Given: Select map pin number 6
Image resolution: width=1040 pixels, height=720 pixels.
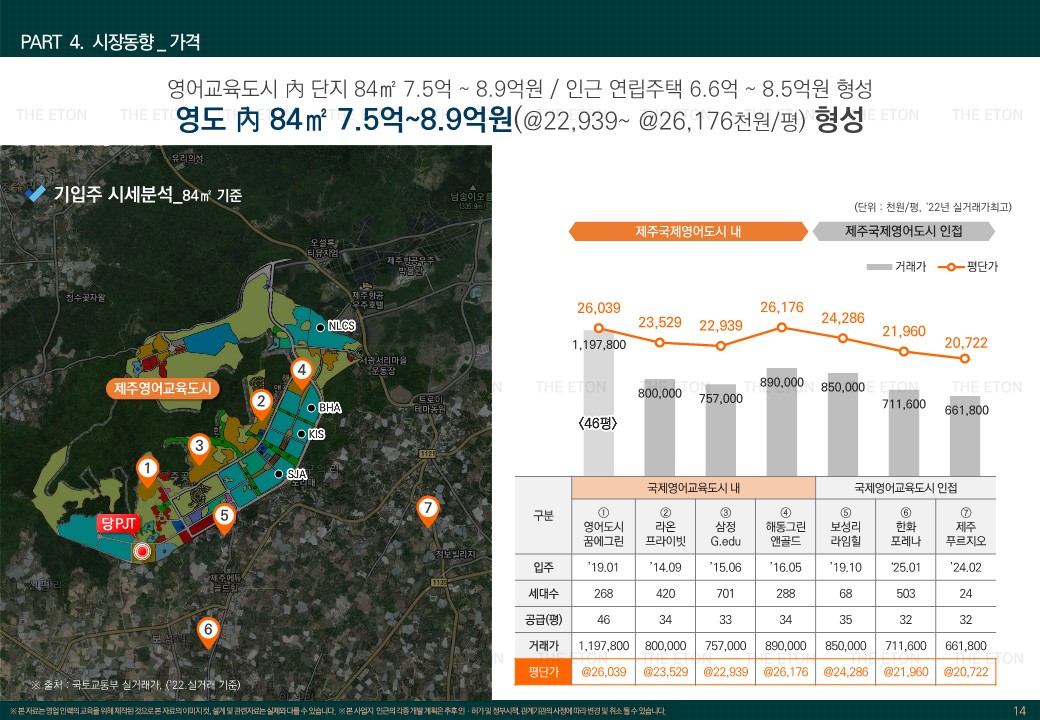Looking at the screenshot, I should click(x=207, y=630).
